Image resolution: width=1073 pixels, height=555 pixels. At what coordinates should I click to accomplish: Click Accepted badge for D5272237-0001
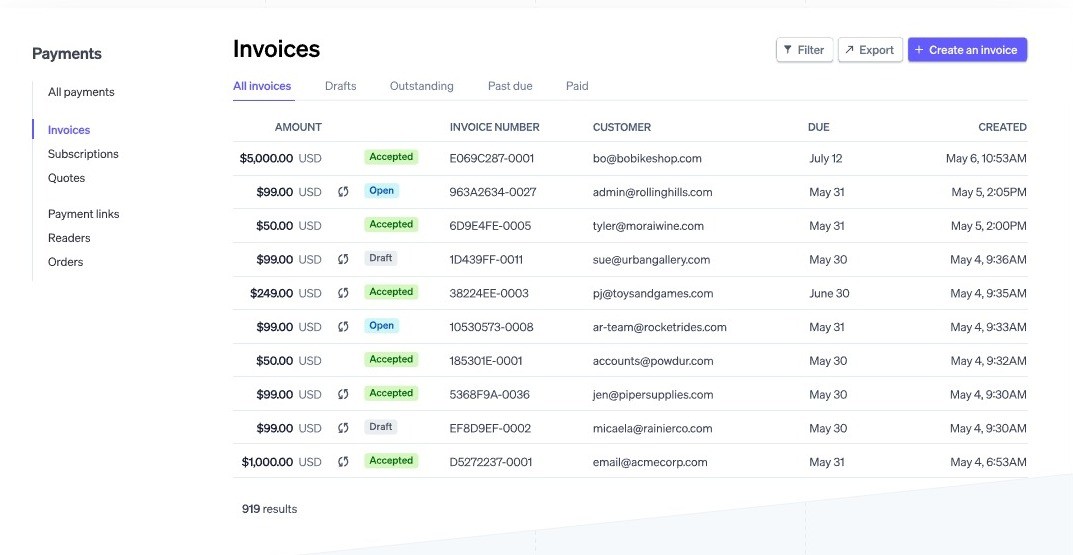(x=391, y=461)
